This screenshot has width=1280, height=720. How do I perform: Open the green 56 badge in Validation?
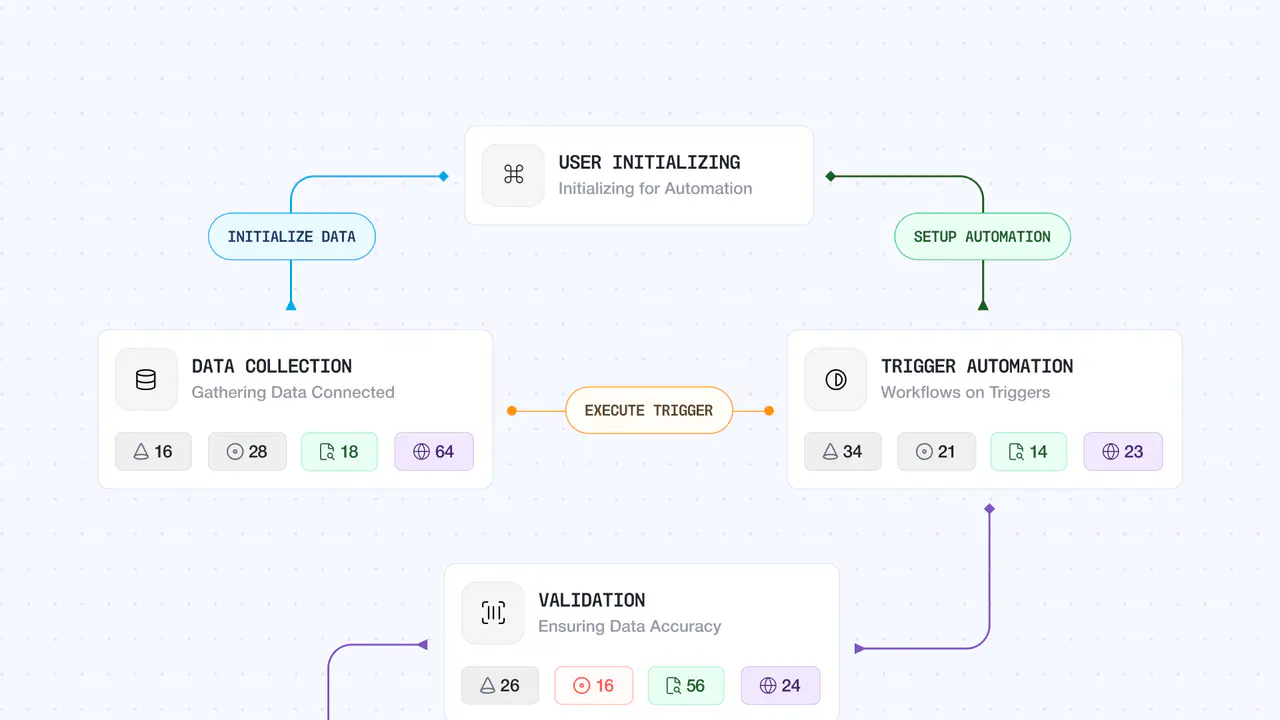[686, 685]
